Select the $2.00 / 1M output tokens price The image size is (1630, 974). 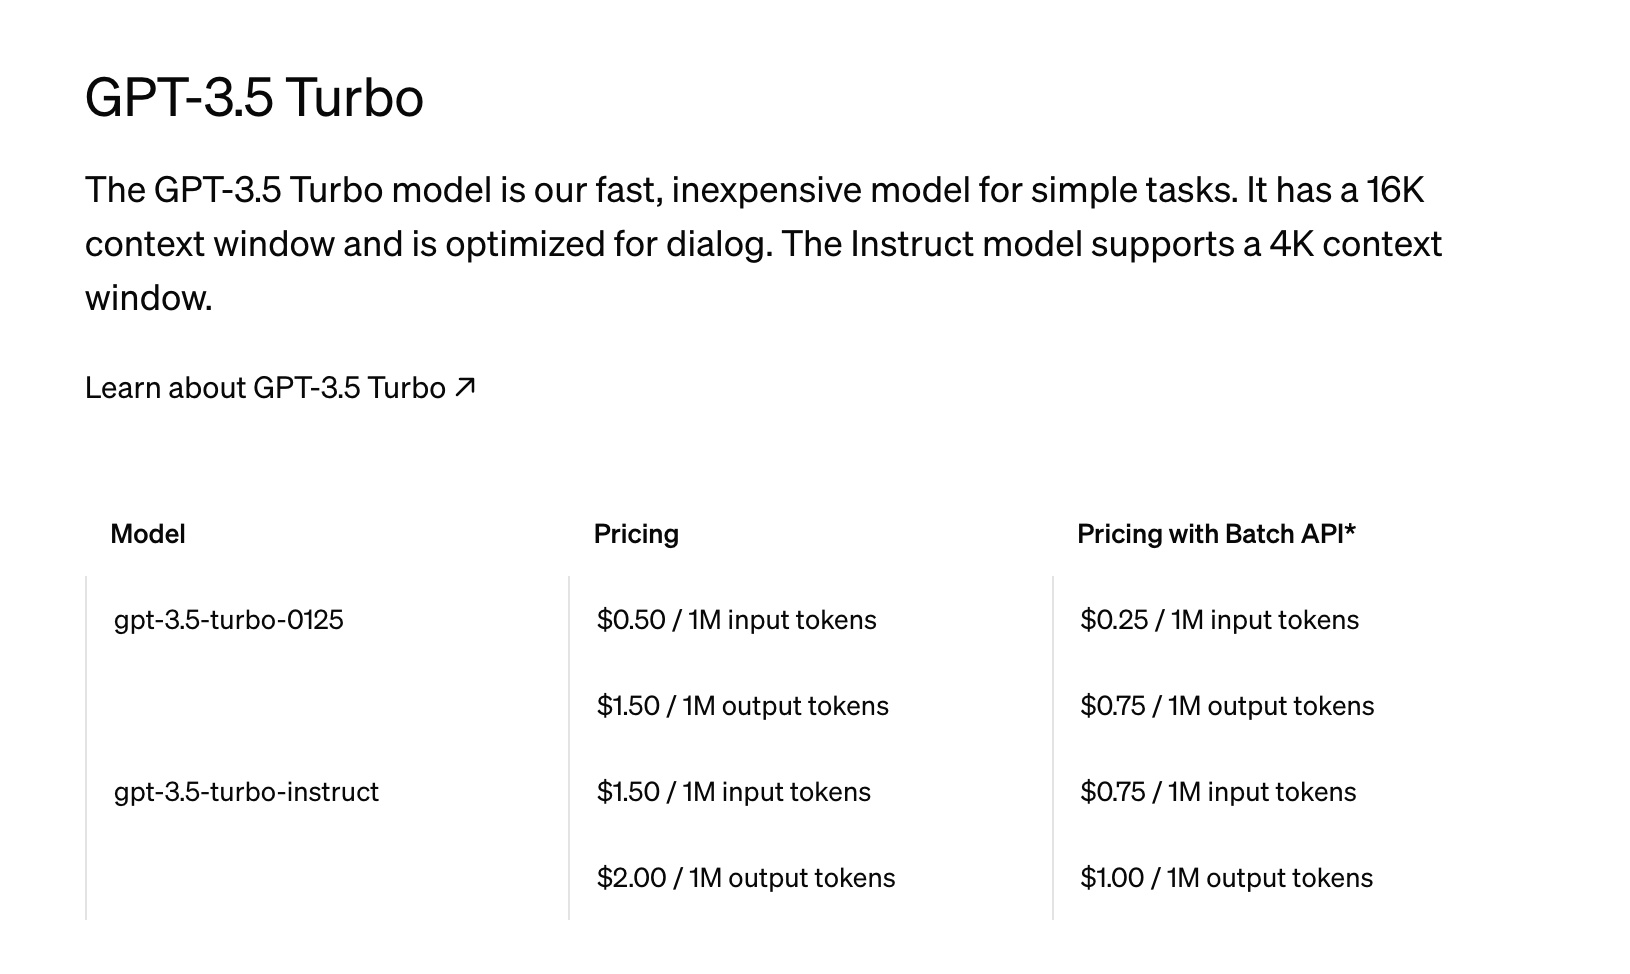point(746,878)
